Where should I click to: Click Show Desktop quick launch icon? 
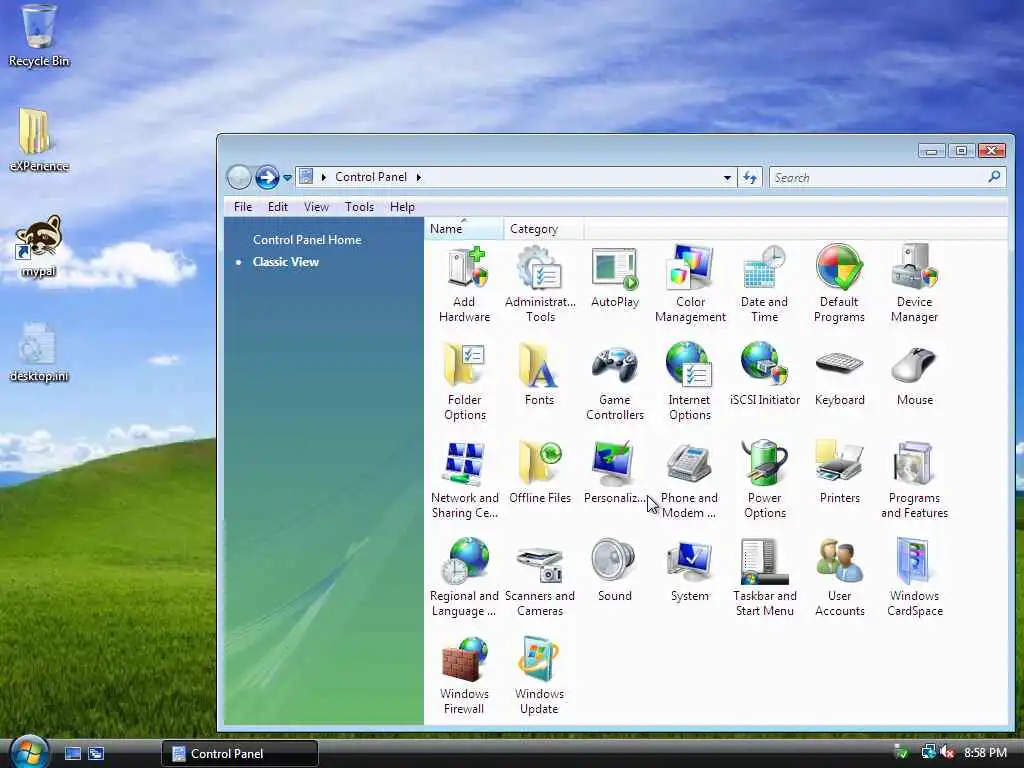click(73, 754)
